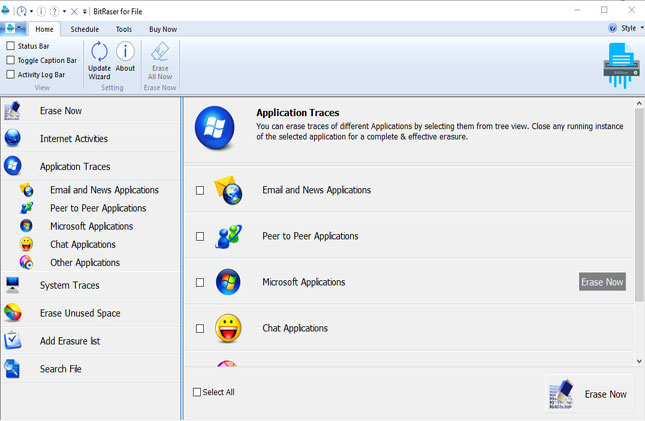Screen dimensions: 645x421
Task: Click the large Application Traces header icon
Action: click(x=215, y=128)
